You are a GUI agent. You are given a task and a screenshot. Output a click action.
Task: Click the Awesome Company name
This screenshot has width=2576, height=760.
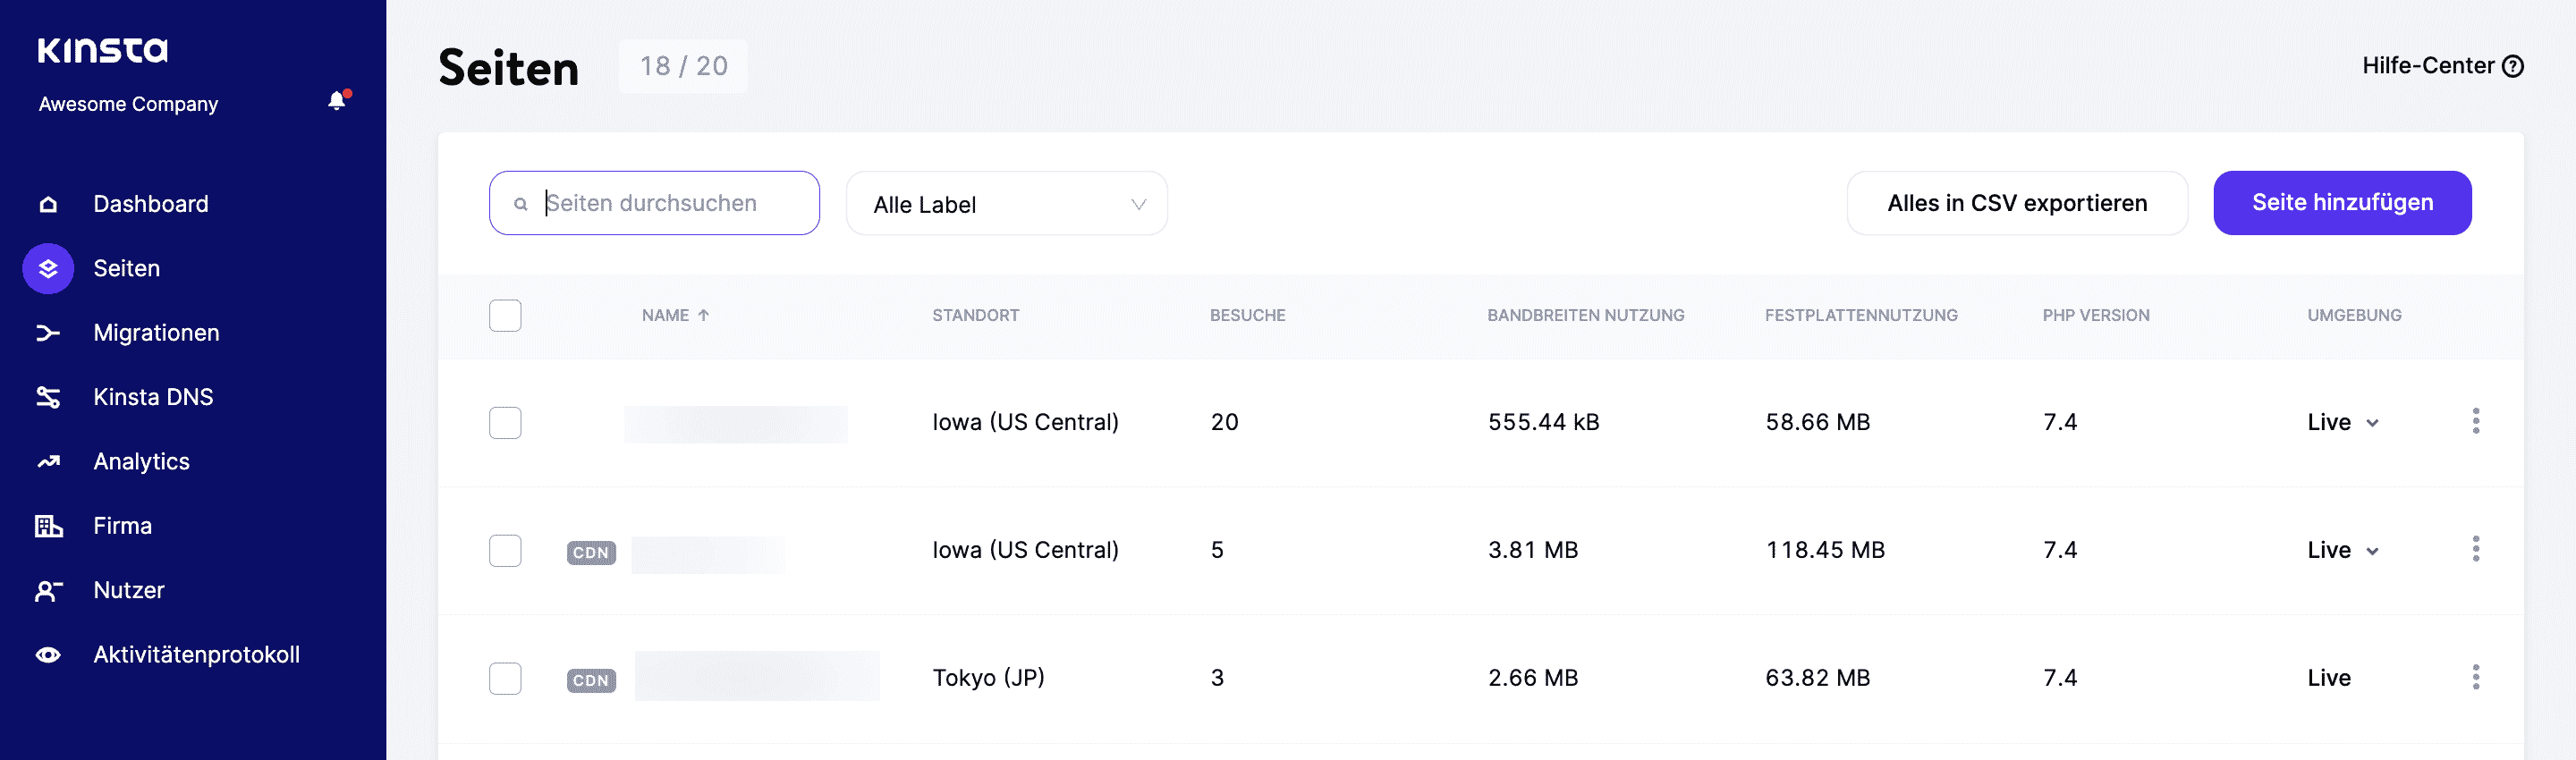click(x=128, y=104)
